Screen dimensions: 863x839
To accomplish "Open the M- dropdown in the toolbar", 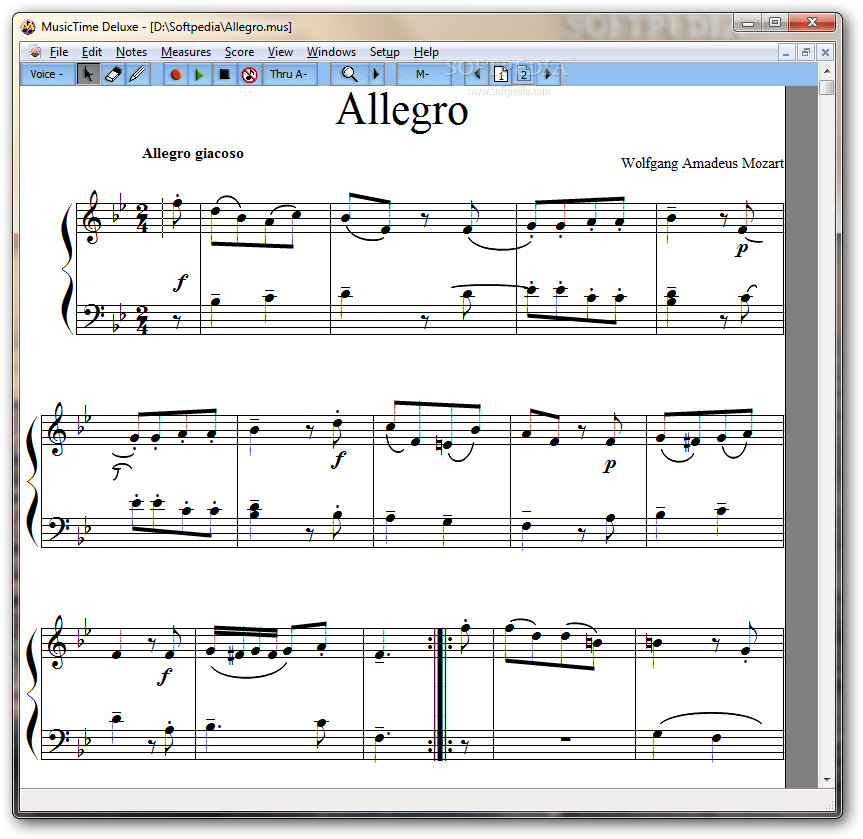I will point(424,74).
